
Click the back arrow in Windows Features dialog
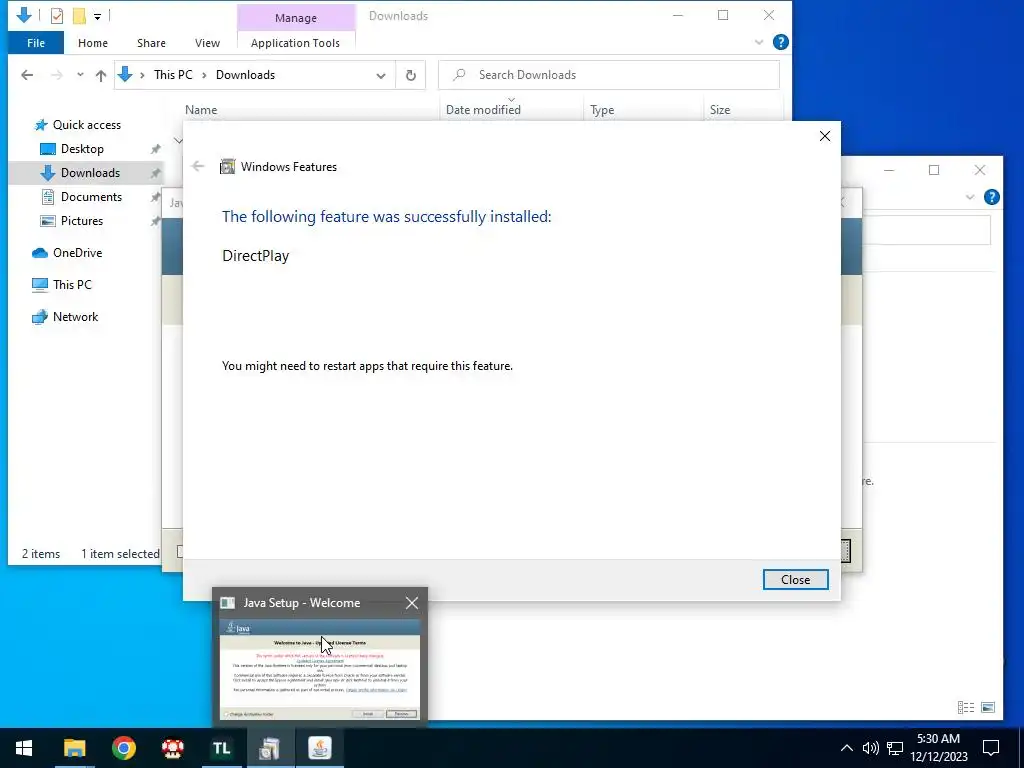pos(198,167)
